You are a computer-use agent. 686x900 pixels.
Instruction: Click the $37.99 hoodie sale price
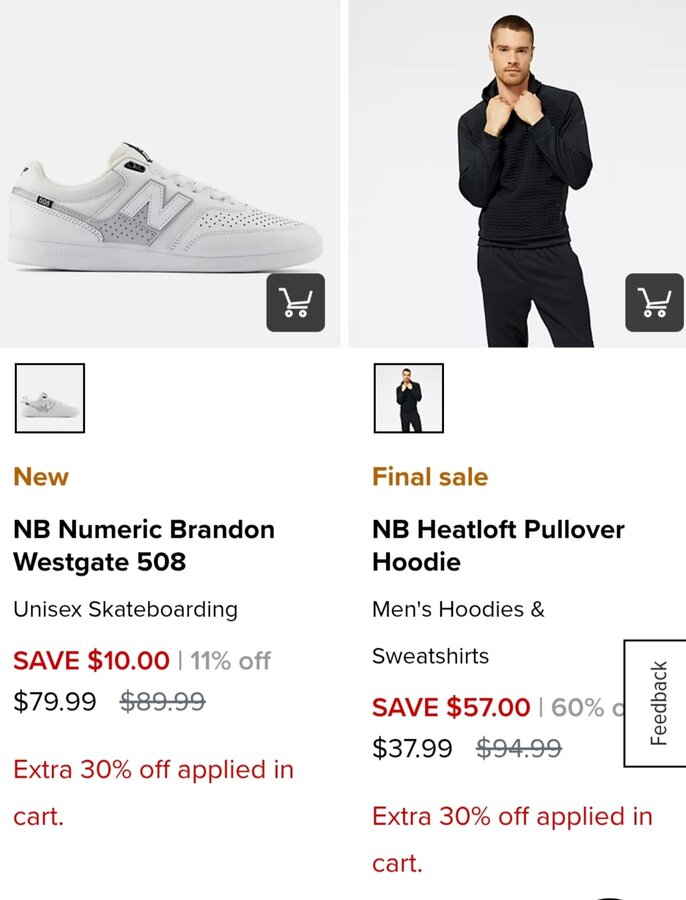tap(412, 748)
